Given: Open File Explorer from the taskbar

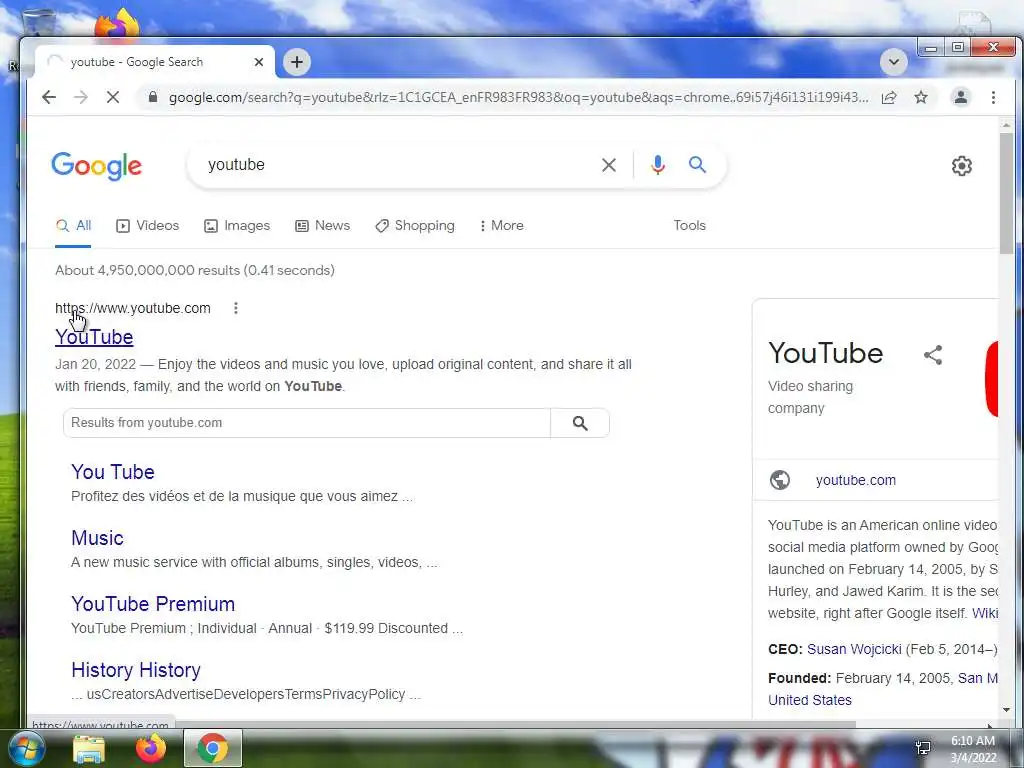Looking at the screenshot, I should click(89, 748).
